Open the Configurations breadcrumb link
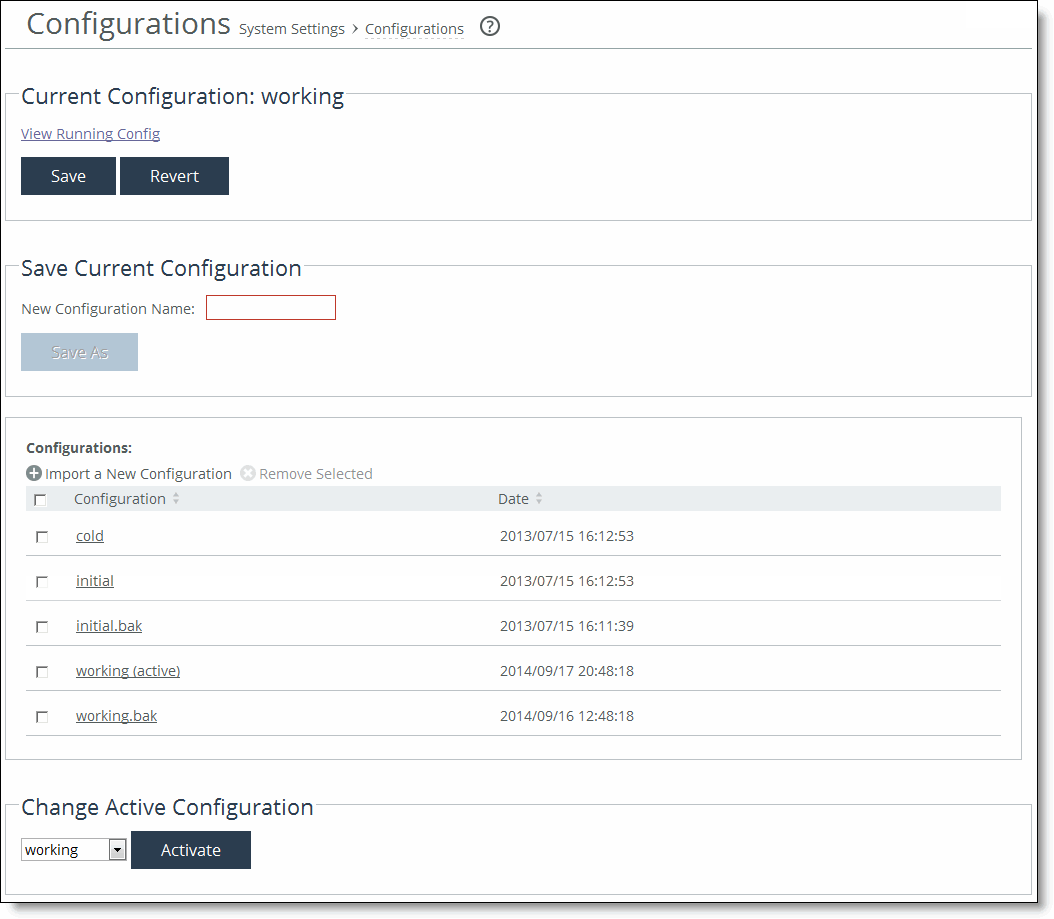Viewport: 1054px width, 919px height. [x=413, y=29]
